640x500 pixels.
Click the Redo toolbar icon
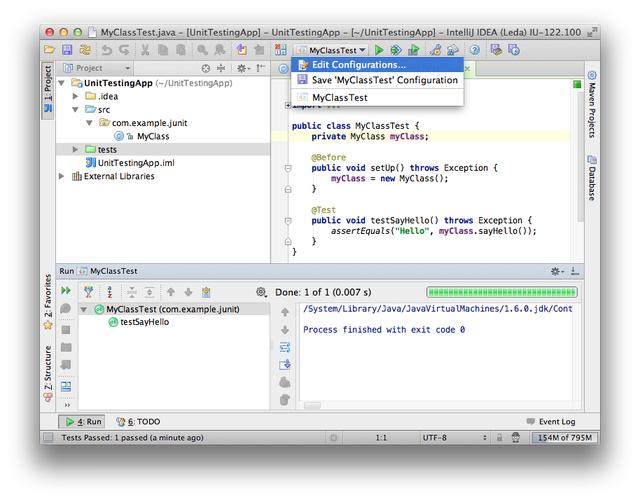(124, 50)
